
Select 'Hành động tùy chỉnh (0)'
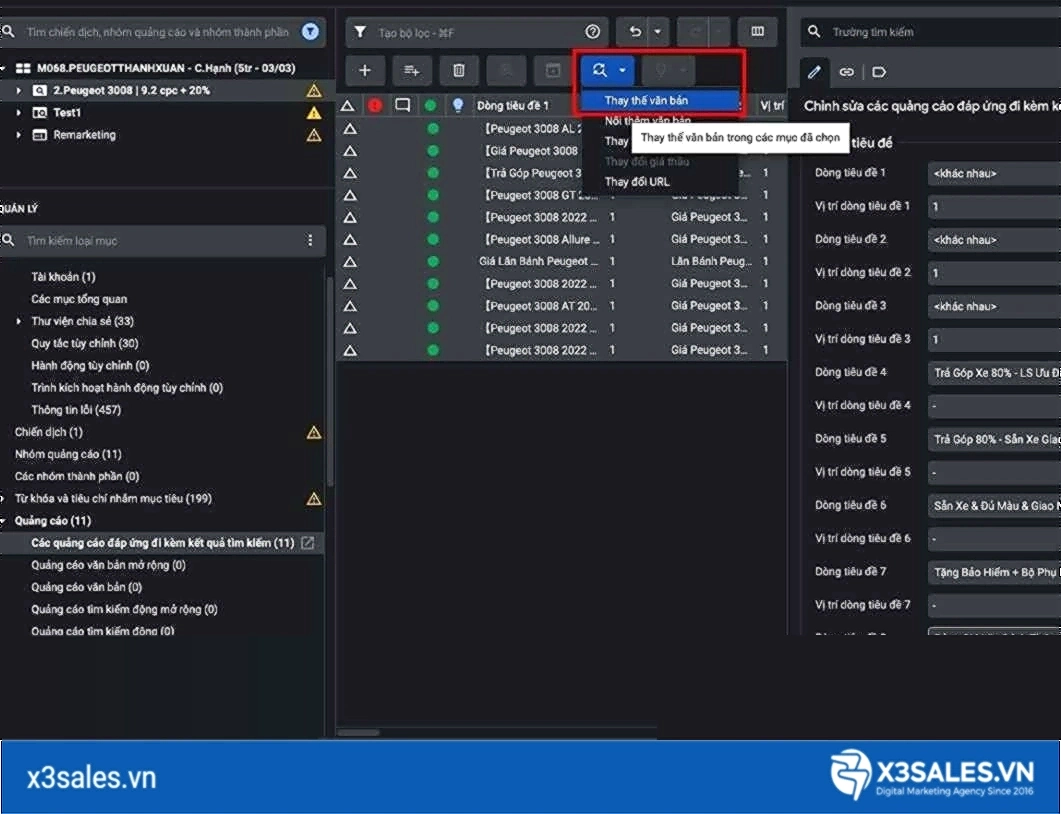[90, 366]
